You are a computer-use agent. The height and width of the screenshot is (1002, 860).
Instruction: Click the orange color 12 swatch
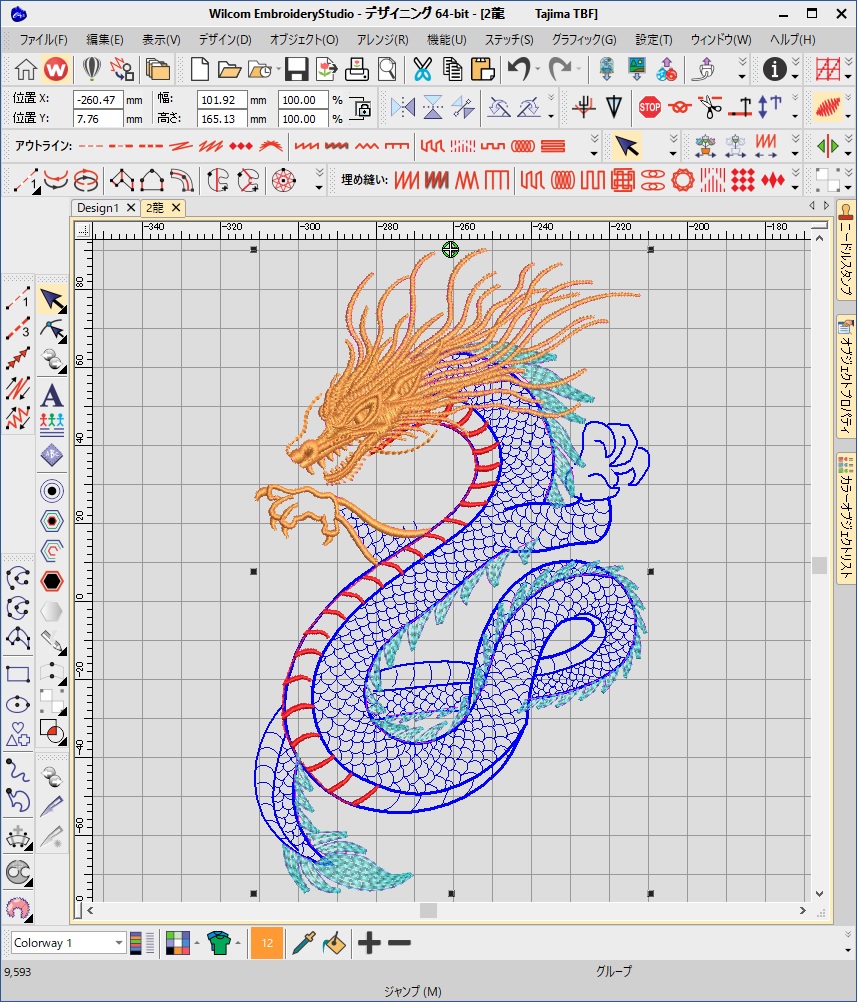pyautogui.click(x=266, y=943)
